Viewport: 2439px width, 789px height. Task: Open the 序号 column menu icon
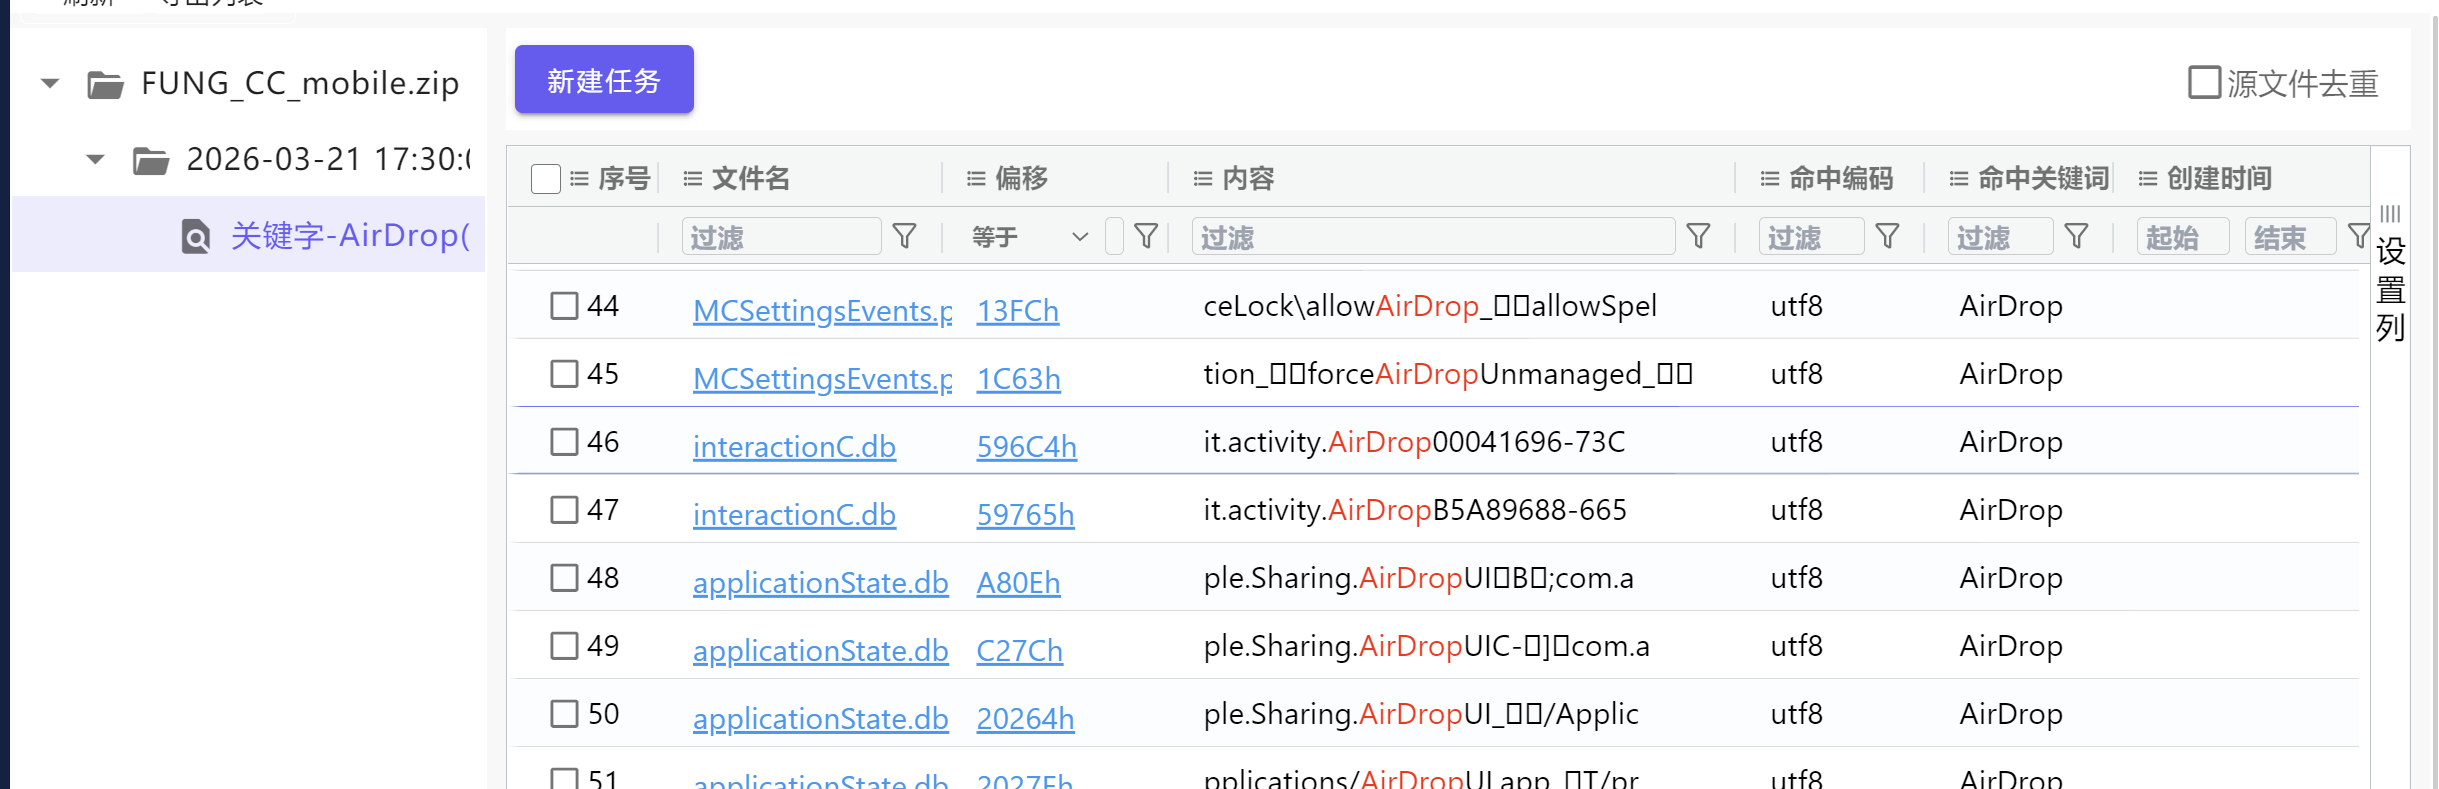click(579, 179)
